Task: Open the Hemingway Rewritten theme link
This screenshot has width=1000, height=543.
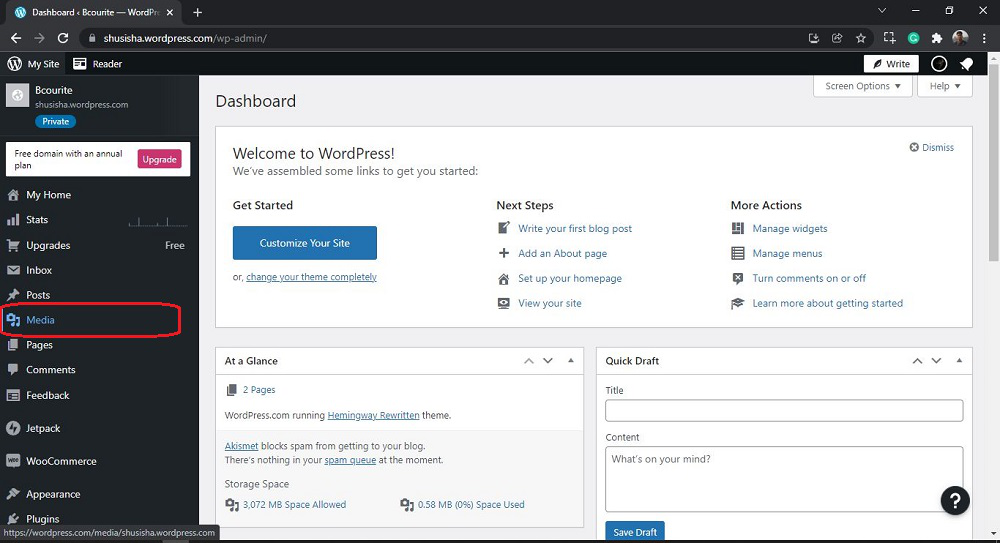Action: click(x=374, y=415)
